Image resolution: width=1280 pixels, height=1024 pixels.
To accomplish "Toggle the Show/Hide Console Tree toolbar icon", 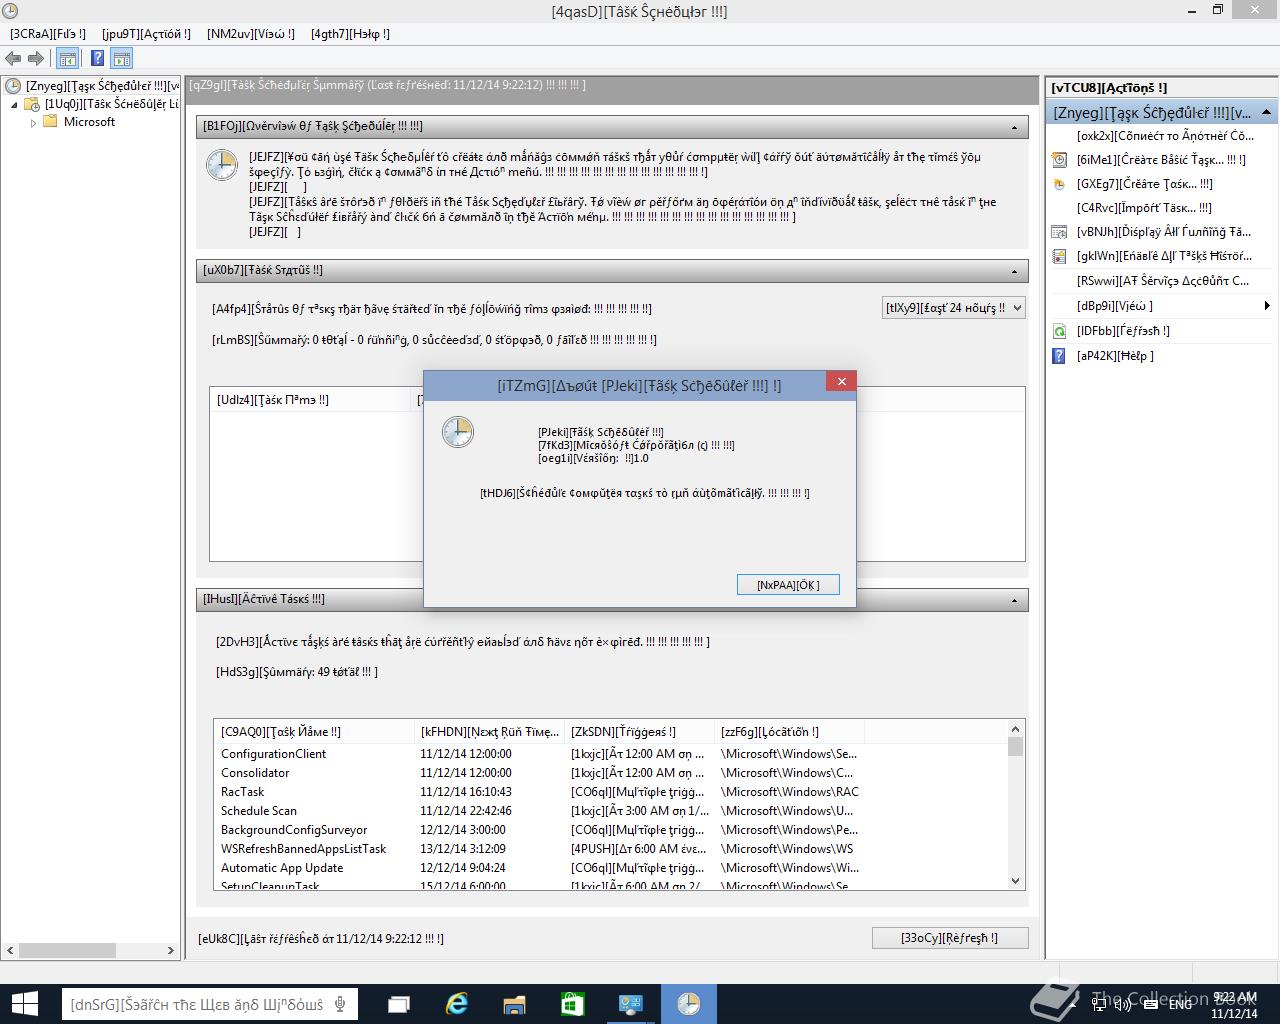I will (x=67, y=59).
